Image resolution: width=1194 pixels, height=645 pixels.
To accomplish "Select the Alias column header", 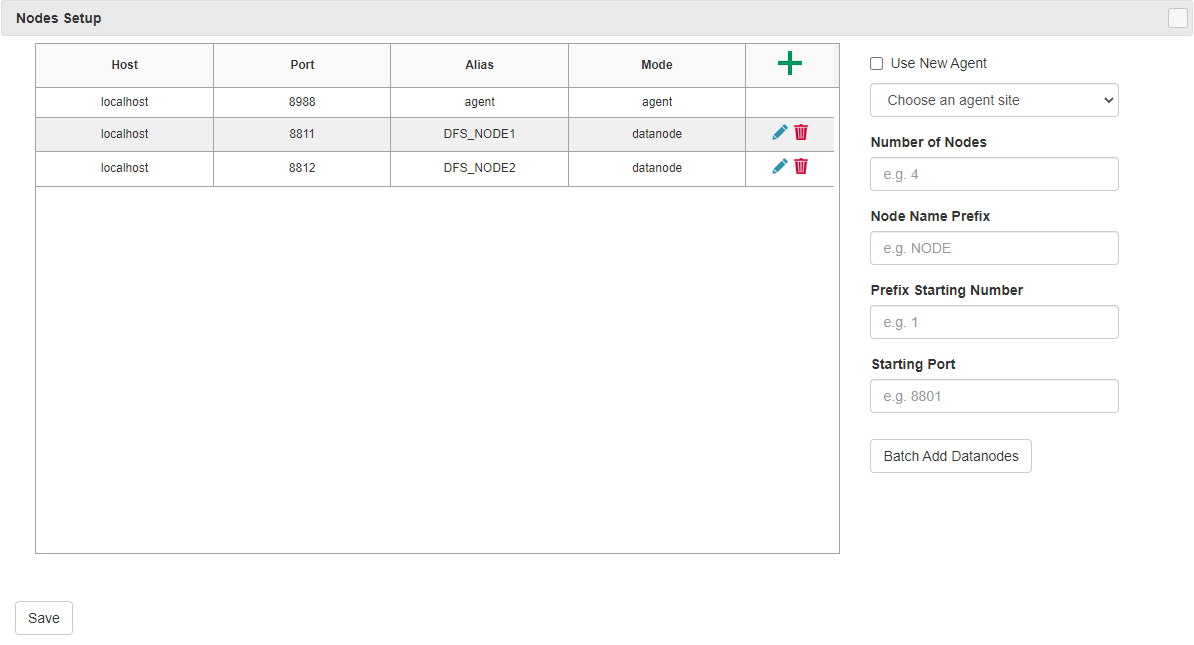I will point(479,65).
